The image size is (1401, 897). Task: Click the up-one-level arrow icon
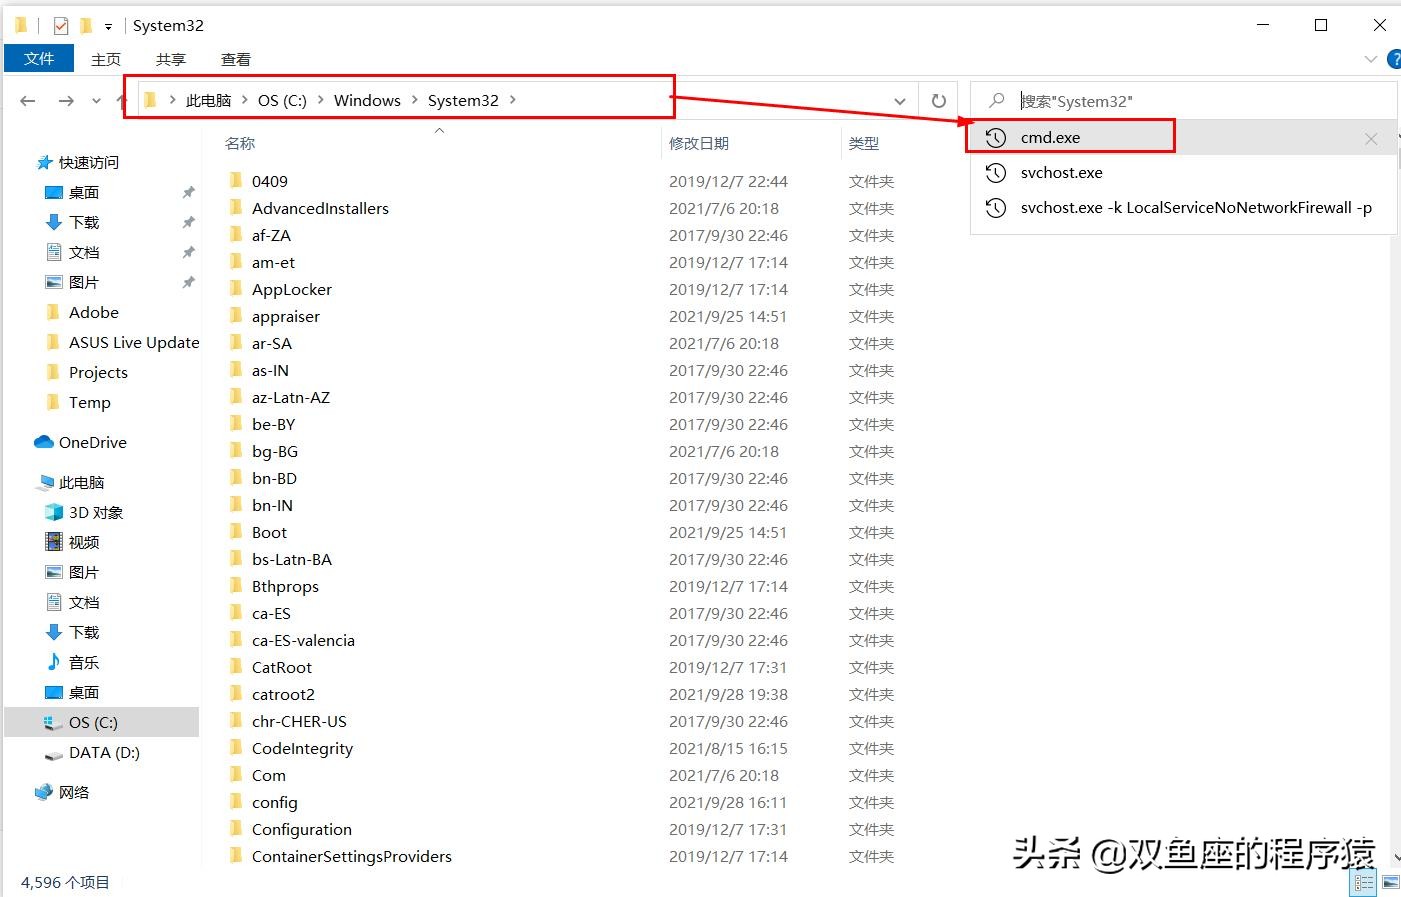(x=121, y=100)
